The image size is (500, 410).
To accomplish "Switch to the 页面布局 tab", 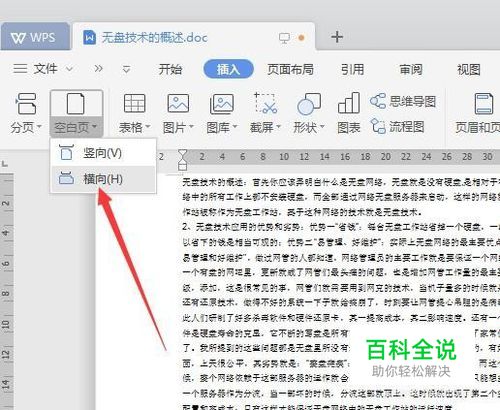I will pyautogui.click(x=290, y=69).
